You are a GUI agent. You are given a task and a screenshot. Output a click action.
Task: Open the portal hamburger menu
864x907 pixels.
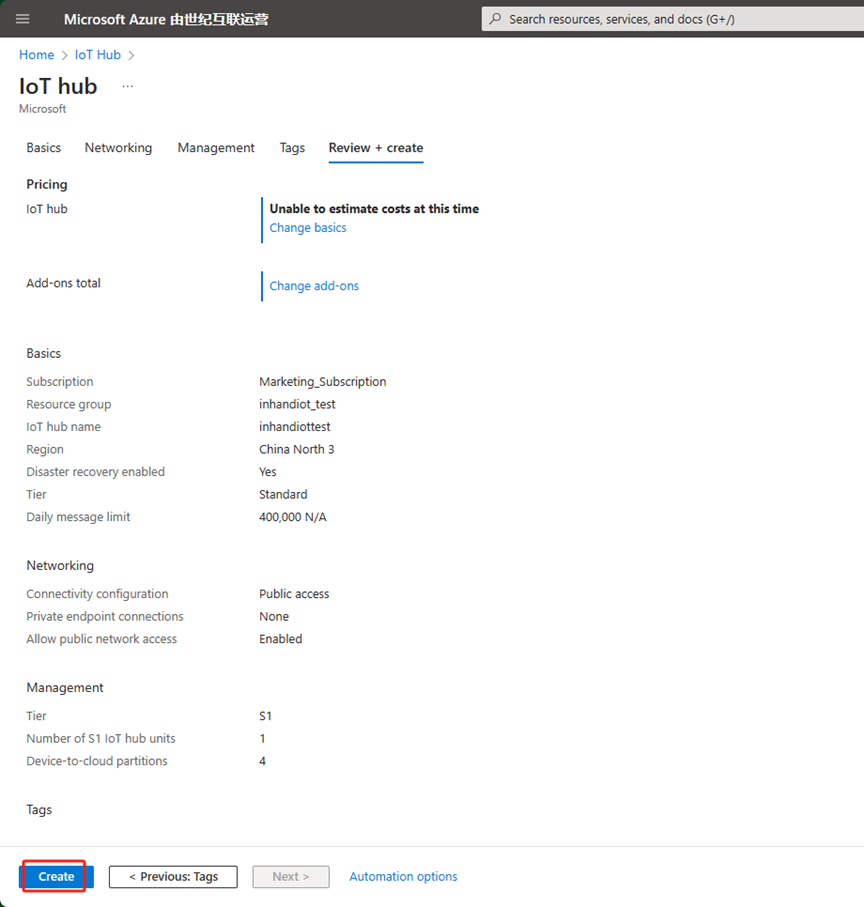tap(23, 19)
